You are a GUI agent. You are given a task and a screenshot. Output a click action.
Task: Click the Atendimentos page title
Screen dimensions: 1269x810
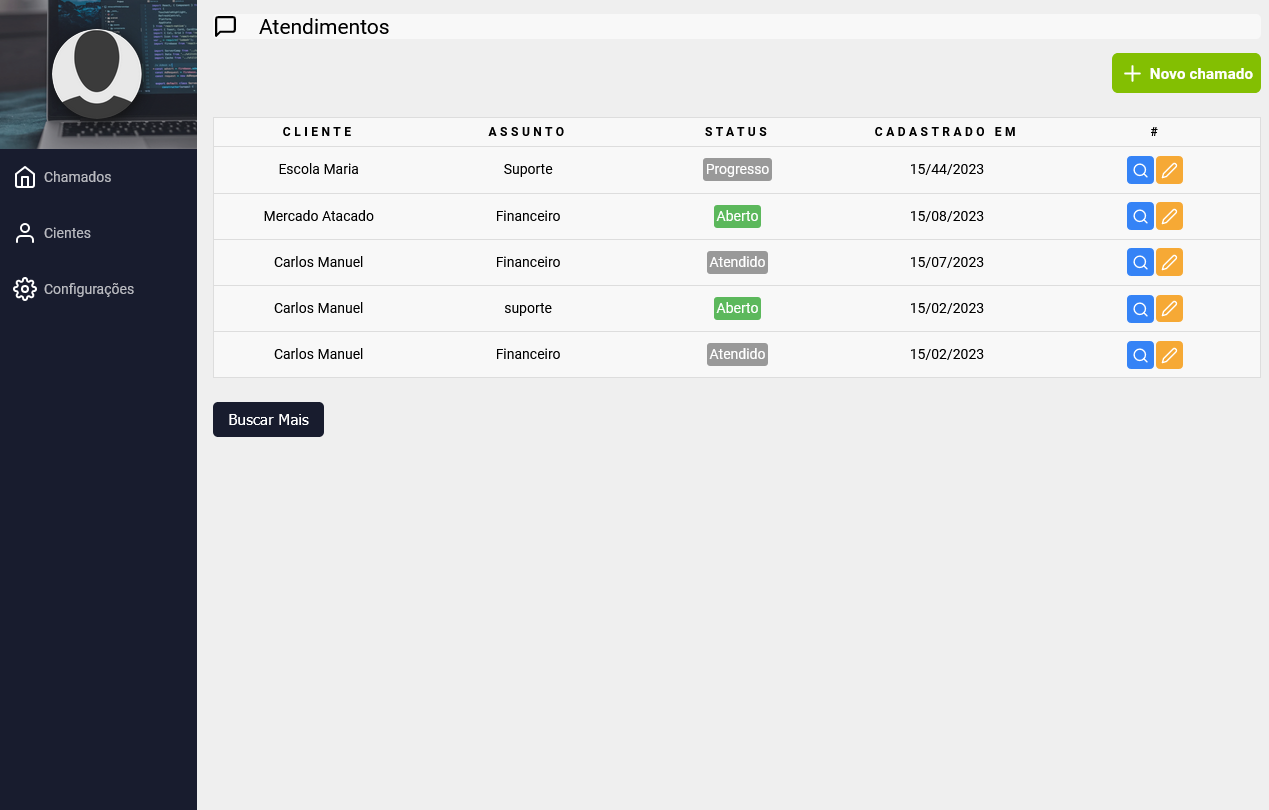coord(324,27)
